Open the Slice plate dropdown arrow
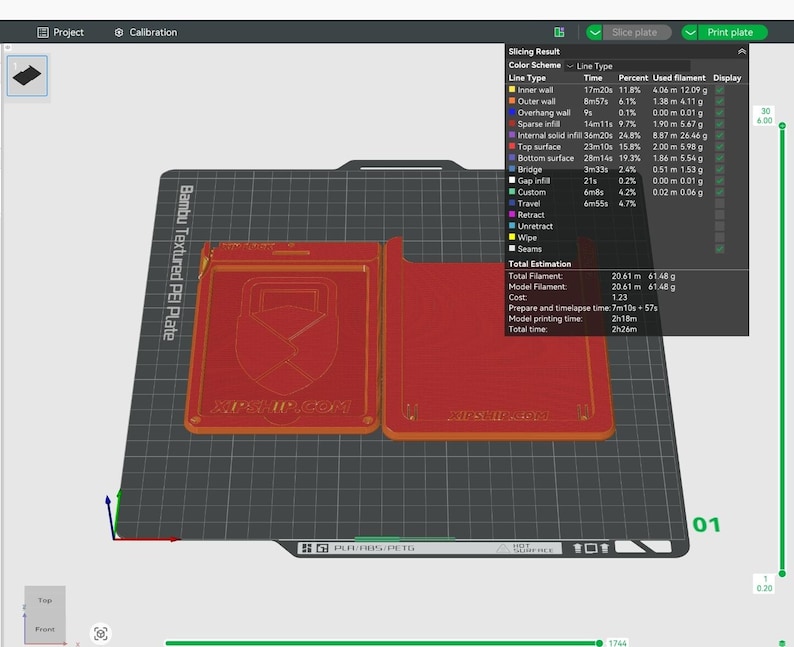Screen dimensions: 794x647 594,32
